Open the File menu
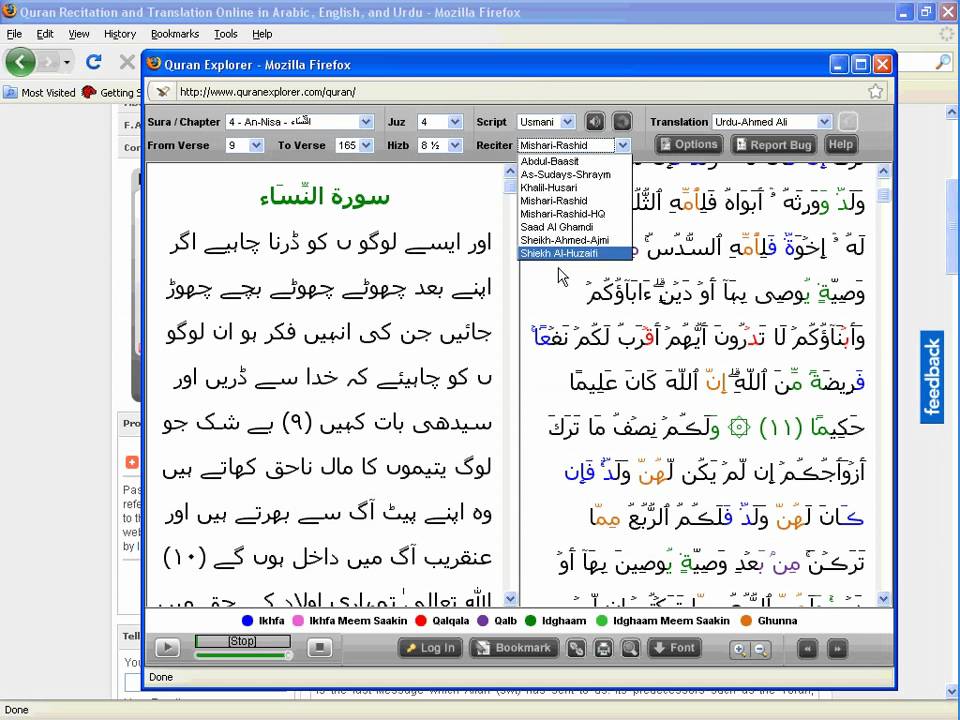The image size is (960, 720). [14, 34]
